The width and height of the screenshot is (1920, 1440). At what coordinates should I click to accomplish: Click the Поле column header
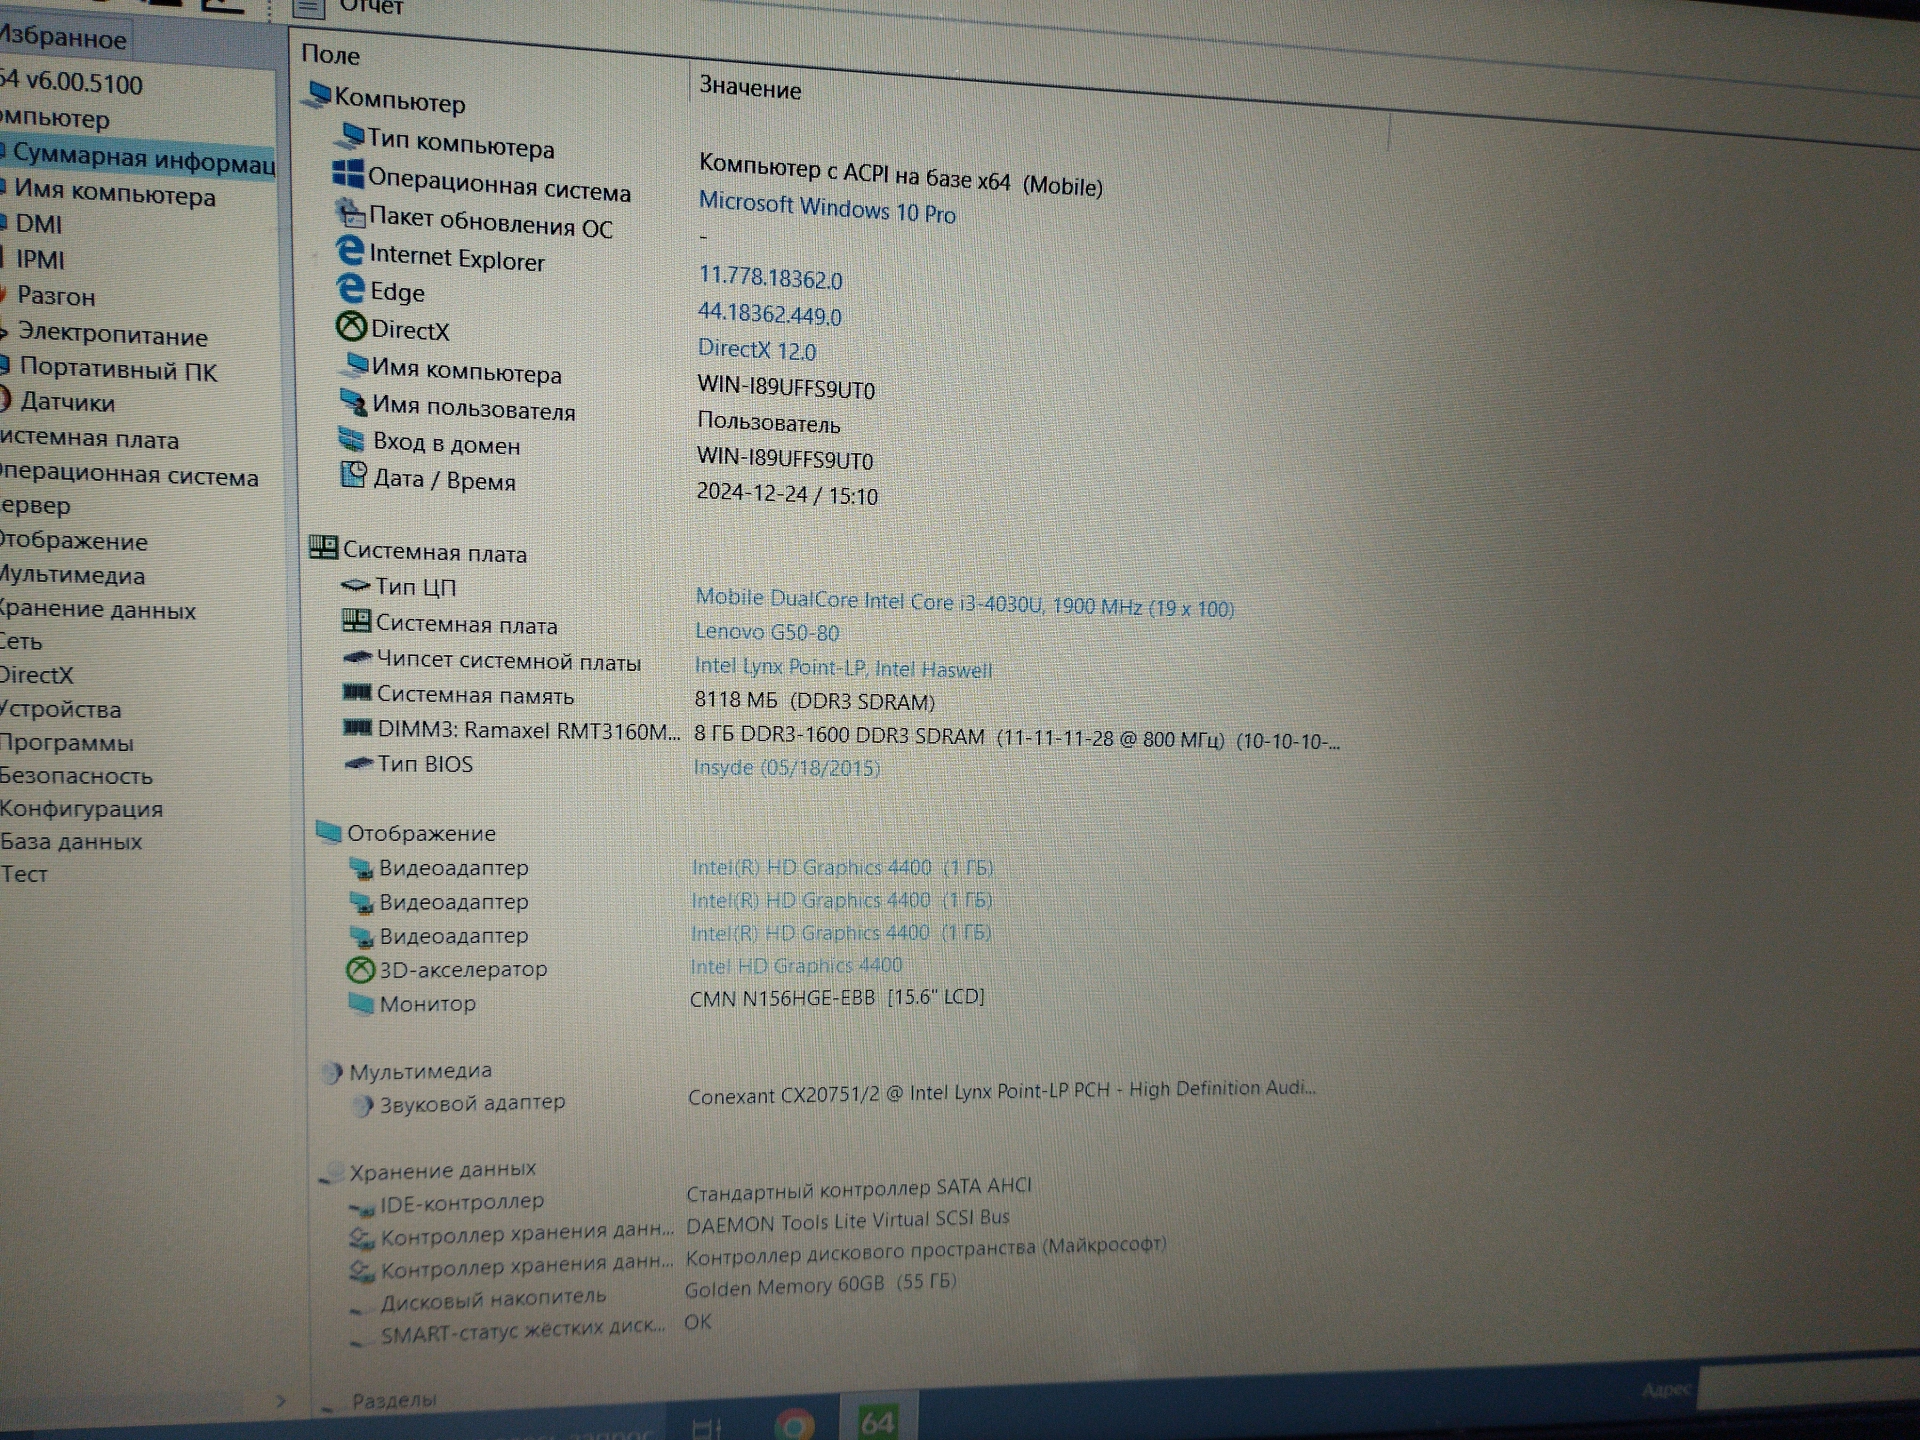tap(330, 55)
